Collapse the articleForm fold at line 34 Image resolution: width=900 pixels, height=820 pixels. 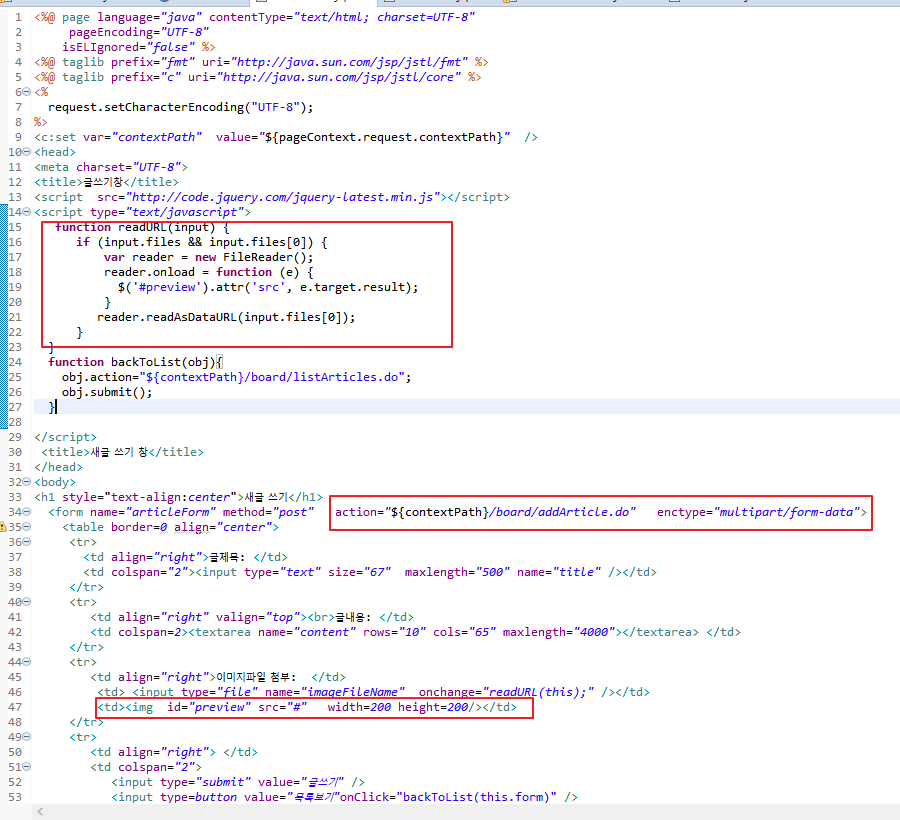click(26, 512)
